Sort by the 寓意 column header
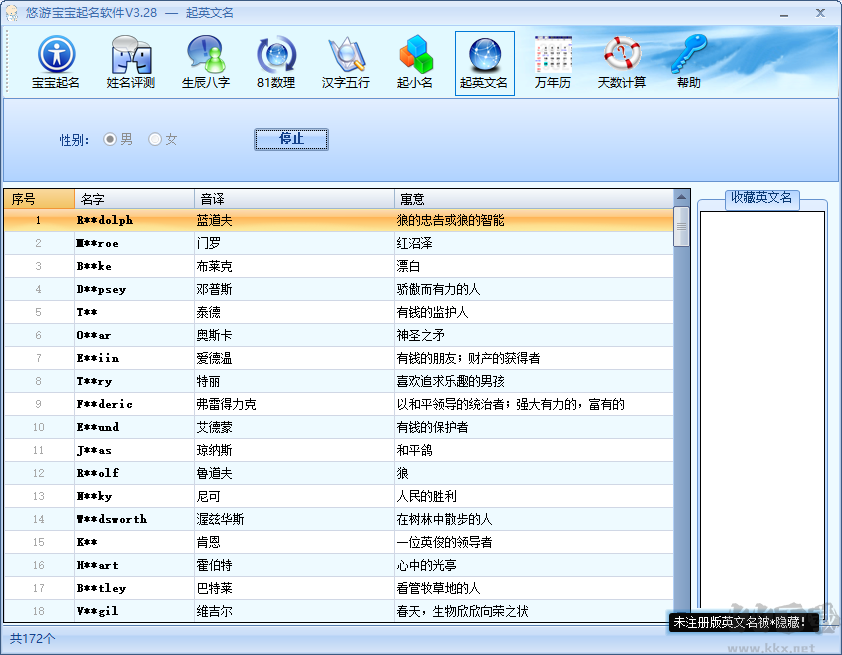Screen dimensions: 842x655 [533, 199]
